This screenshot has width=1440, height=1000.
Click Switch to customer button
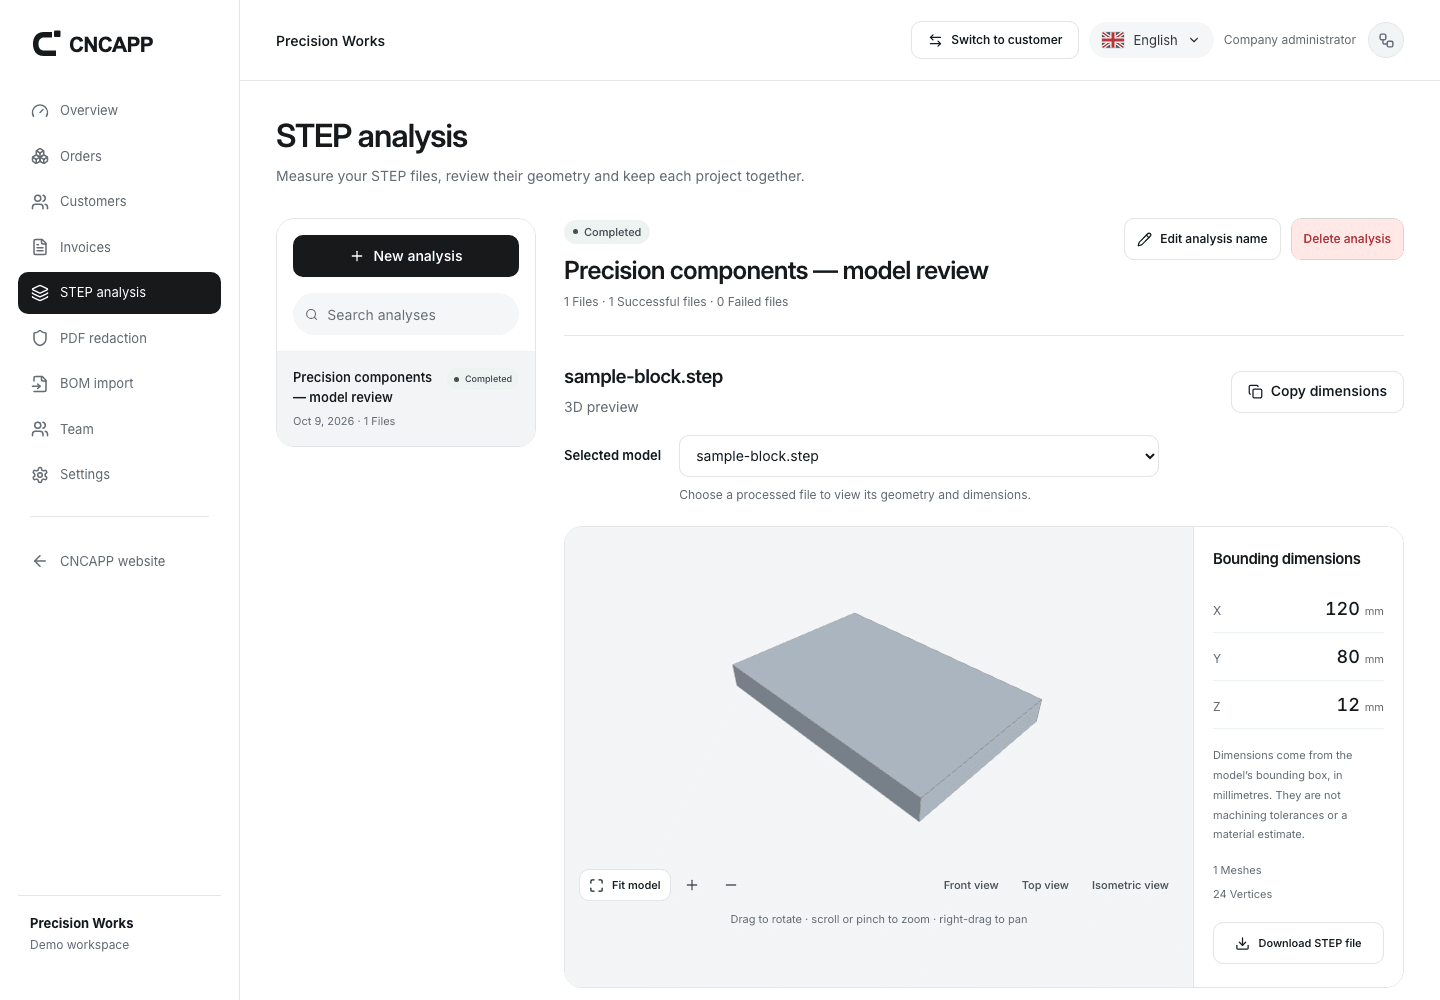coord(995,40)
